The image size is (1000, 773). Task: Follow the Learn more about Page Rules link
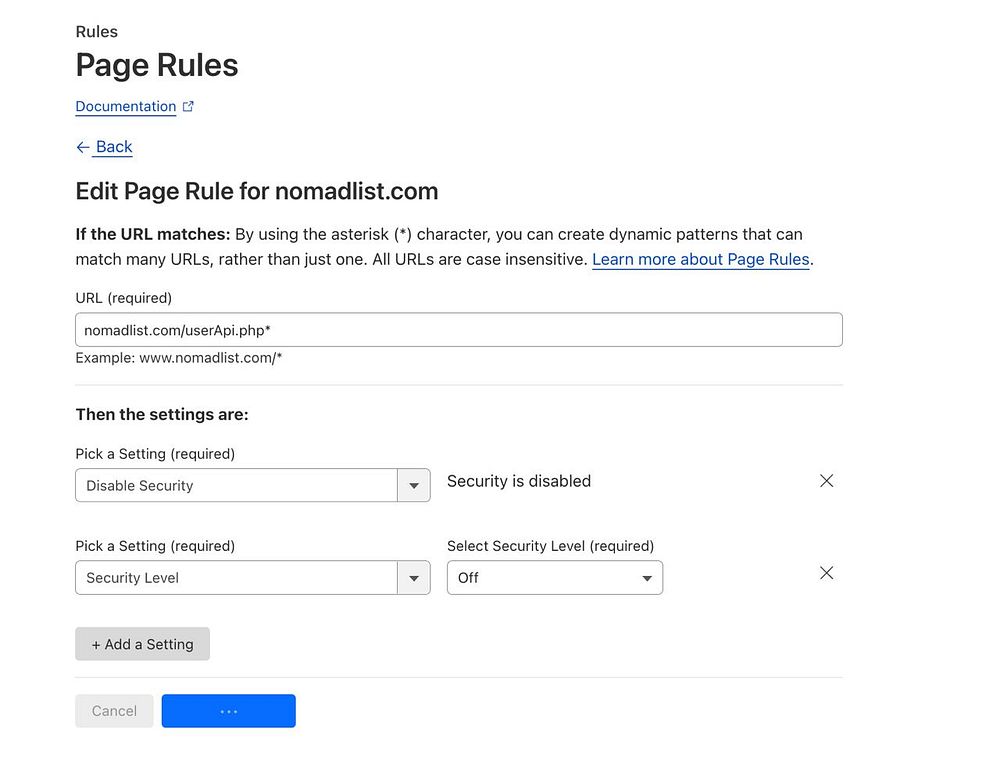[x=701, y=260]
